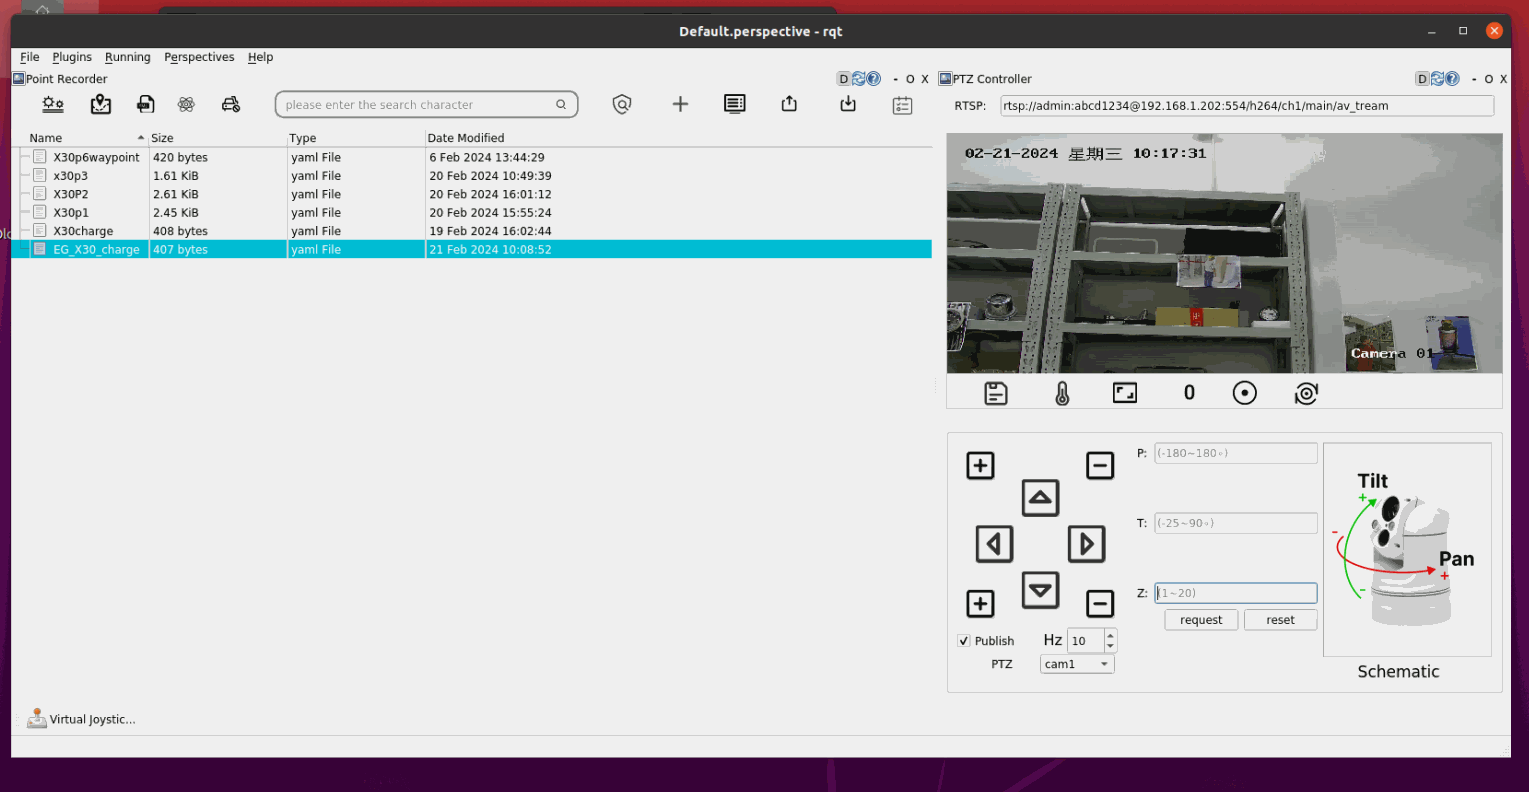This screenshot has height=792, width=1529.
Task: Click the plus icon in Point Recorder toolbar
Action: tap(680, 104)
